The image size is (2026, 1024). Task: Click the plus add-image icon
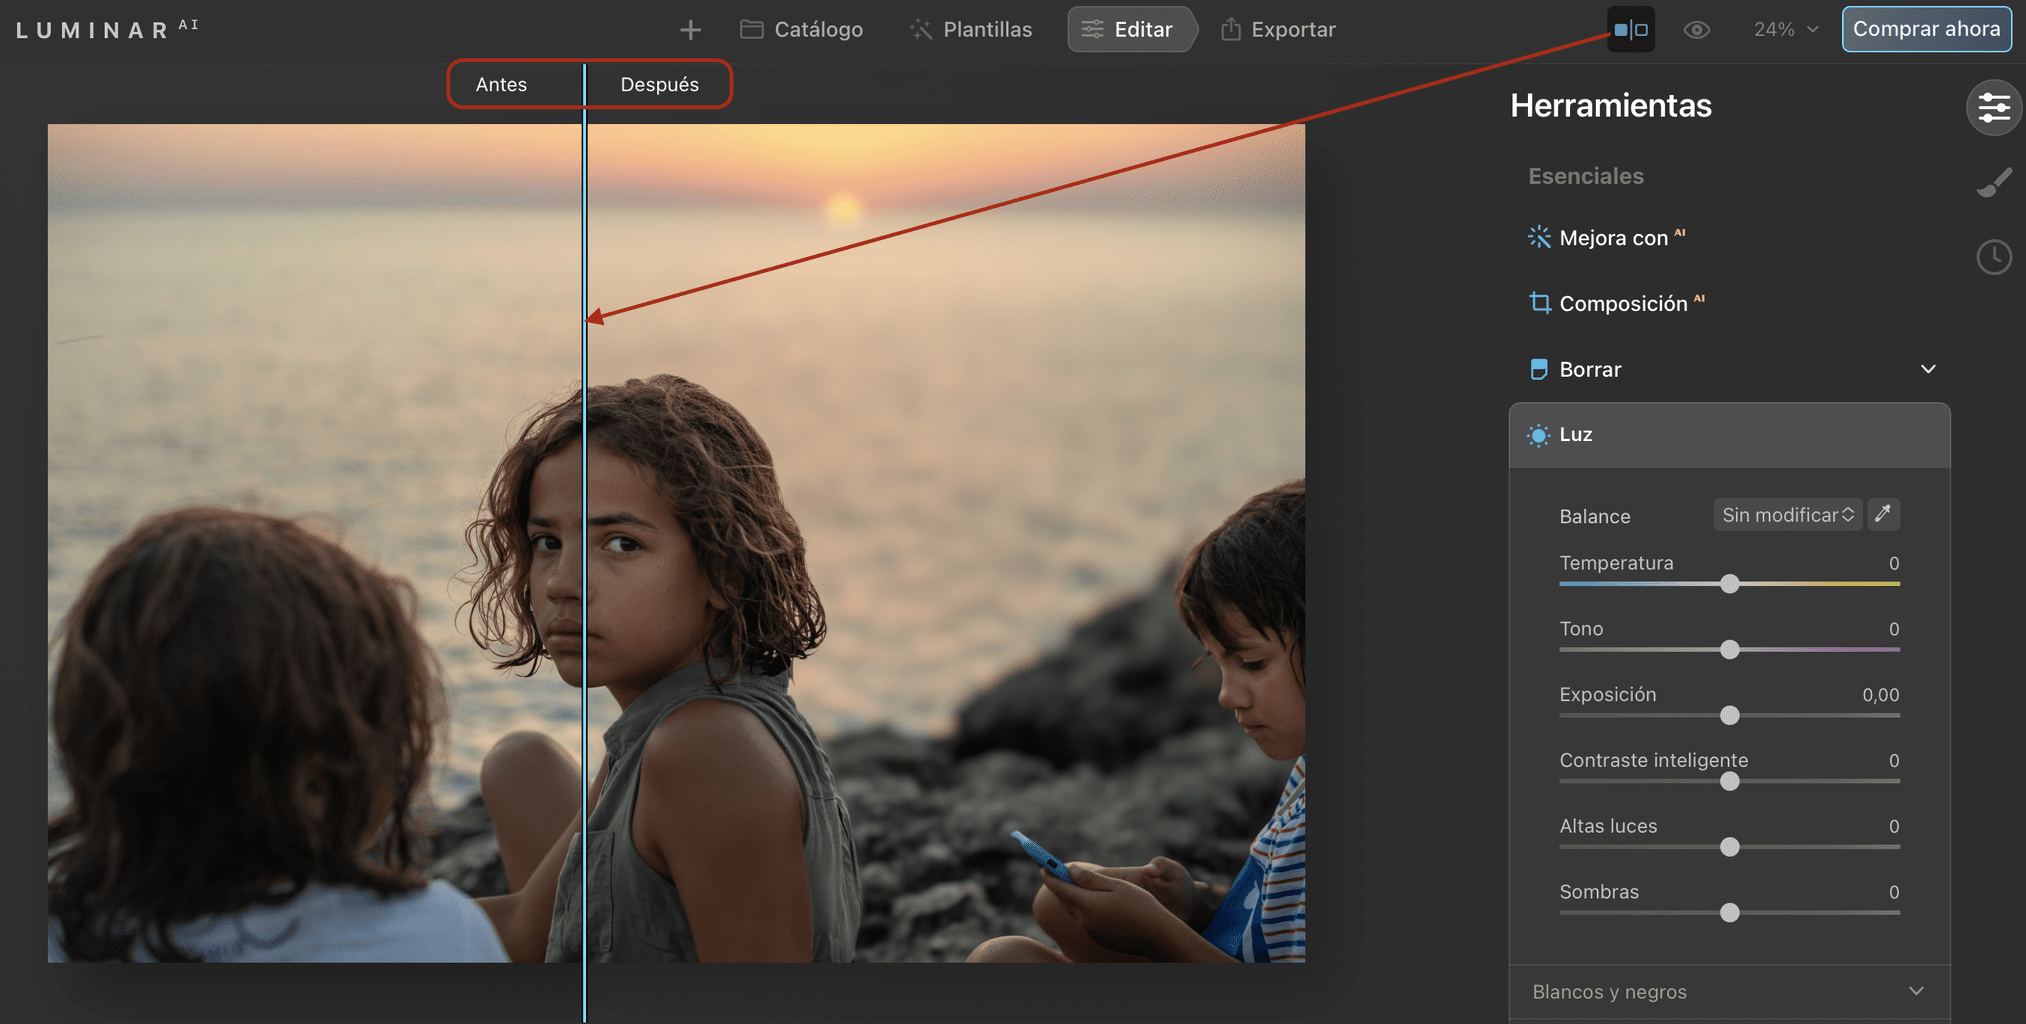point(690,30)
